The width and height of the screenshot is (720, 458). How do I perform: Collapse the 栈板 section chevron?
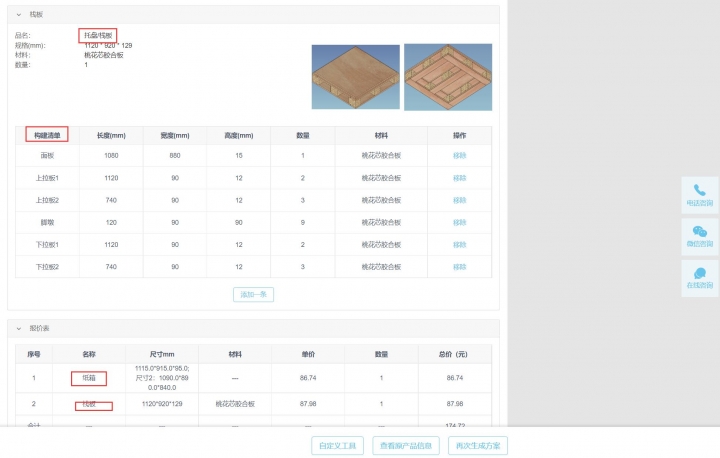pyautogui.click(x=18, y=15)
